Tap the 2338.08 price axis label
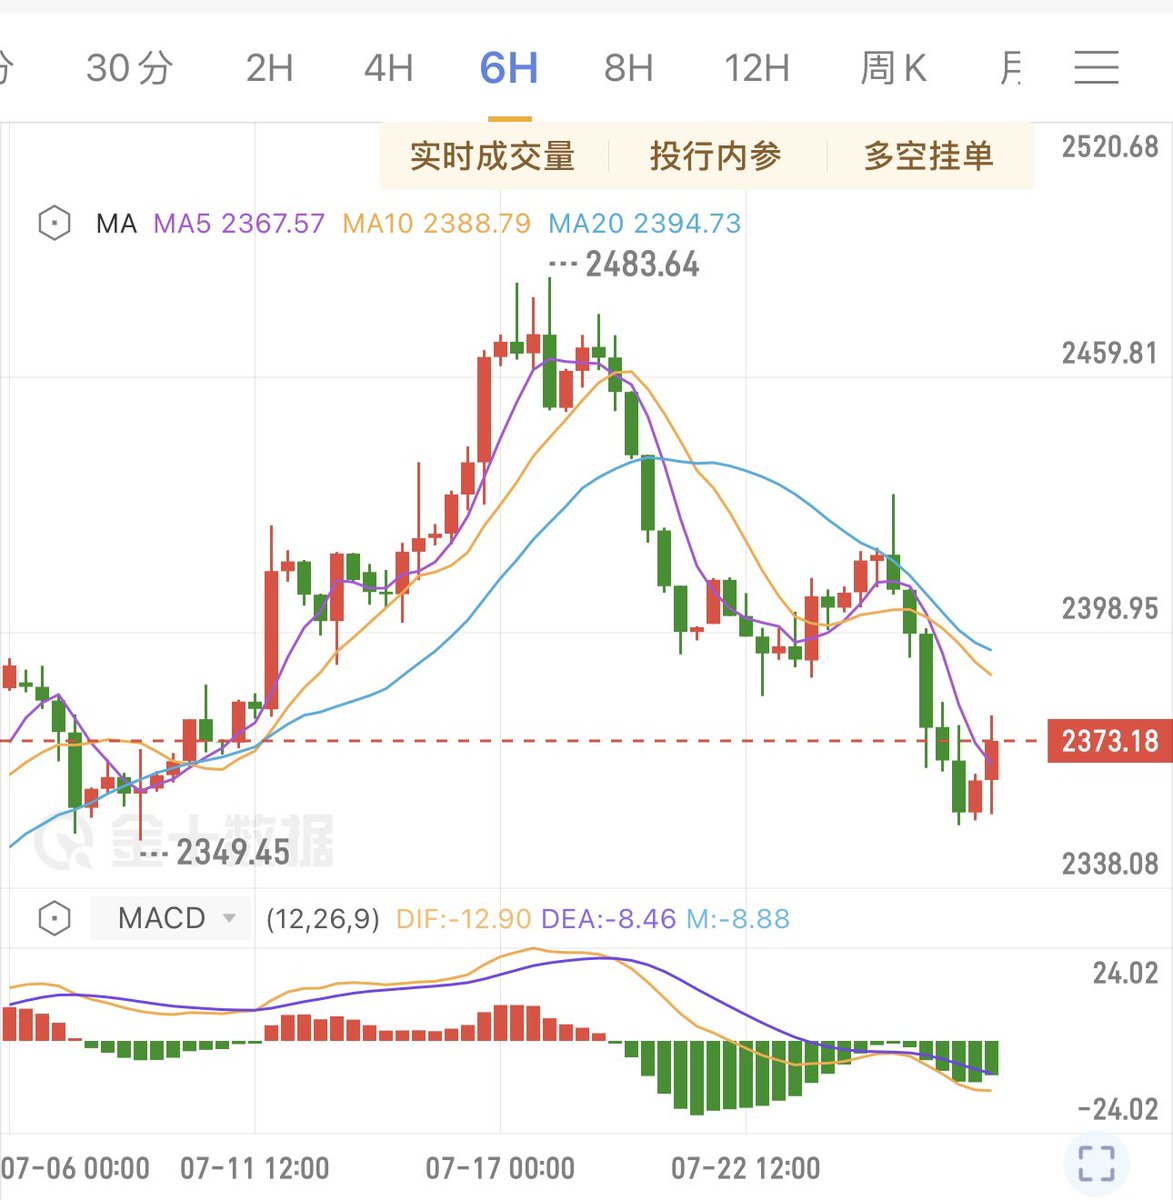This screenshot has height=1200, width=1173. click(1110, 863)
